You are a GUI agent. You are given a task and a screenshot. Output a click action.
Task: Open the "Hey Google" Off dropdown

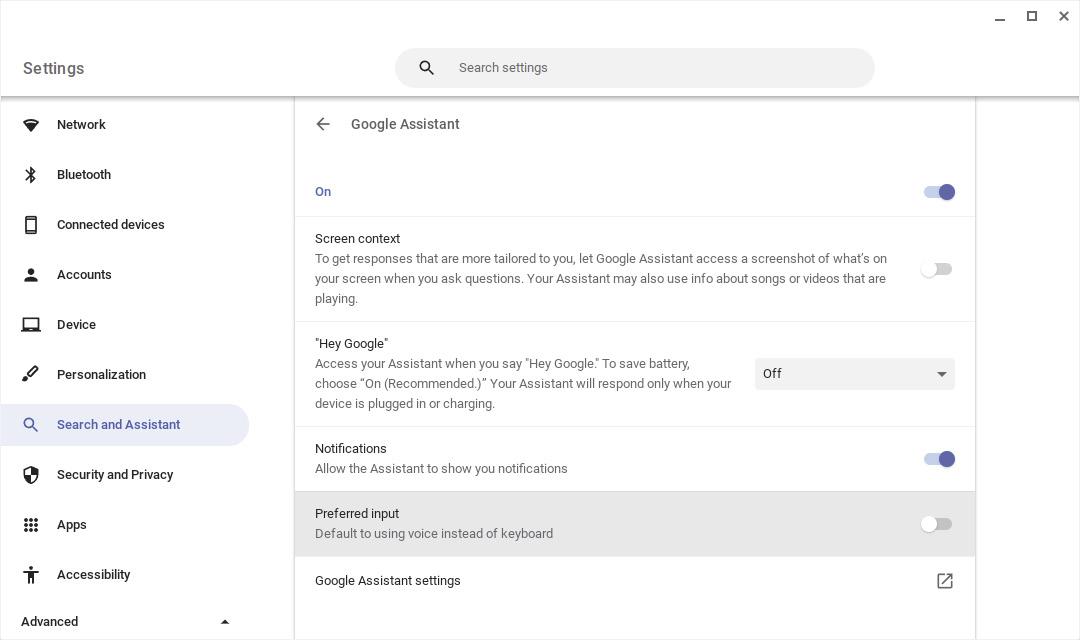pos(855,374)
